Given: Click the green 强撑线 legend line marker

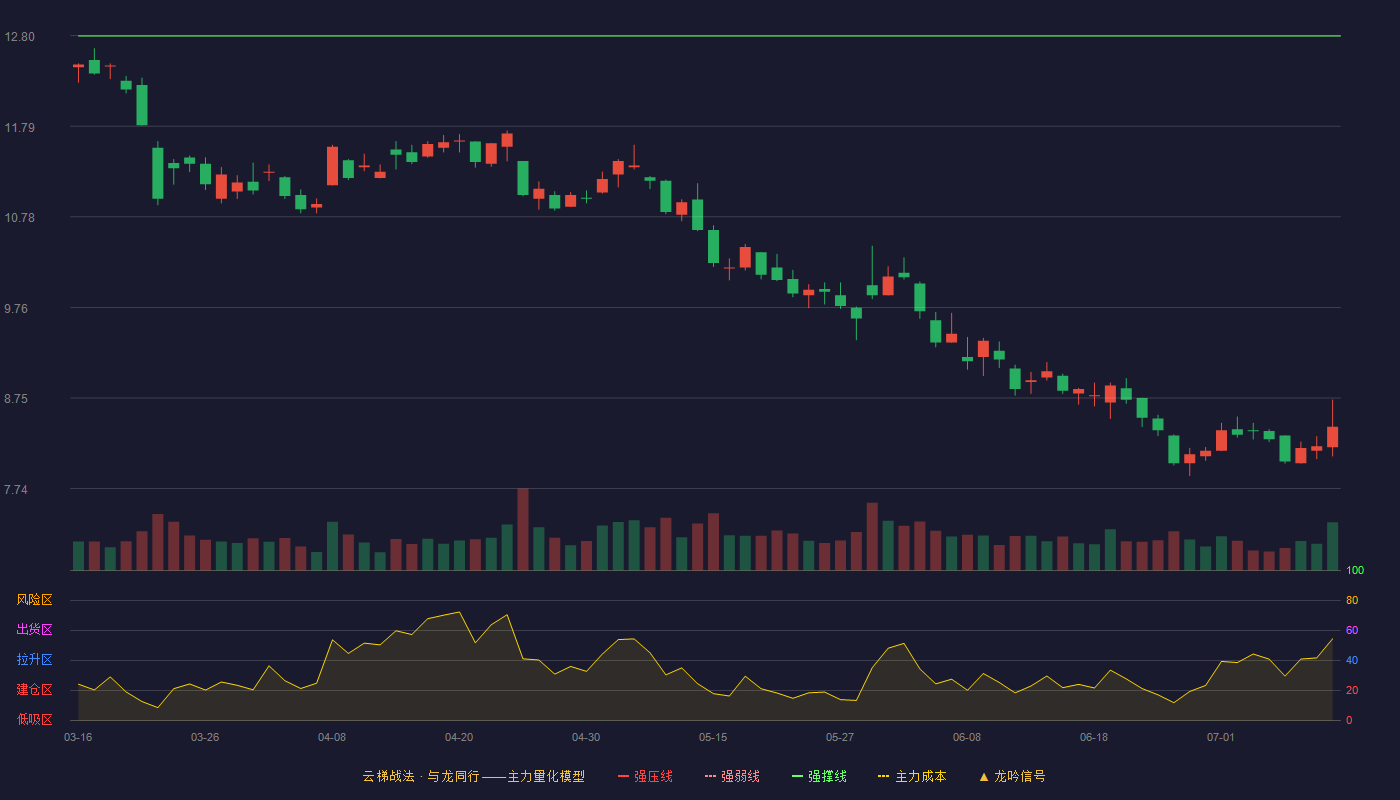Looking at the screenshot, I should click(x=797, y=776).
